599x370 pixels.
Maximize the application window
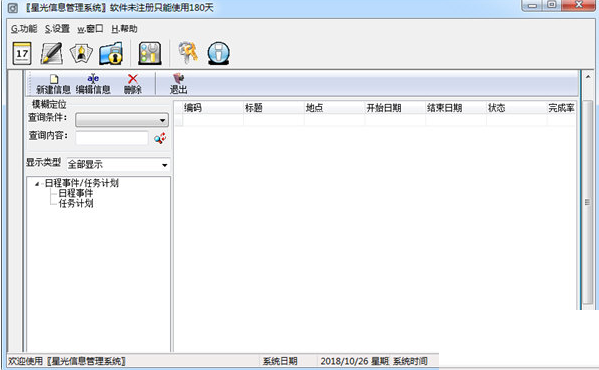pos(552,5)
